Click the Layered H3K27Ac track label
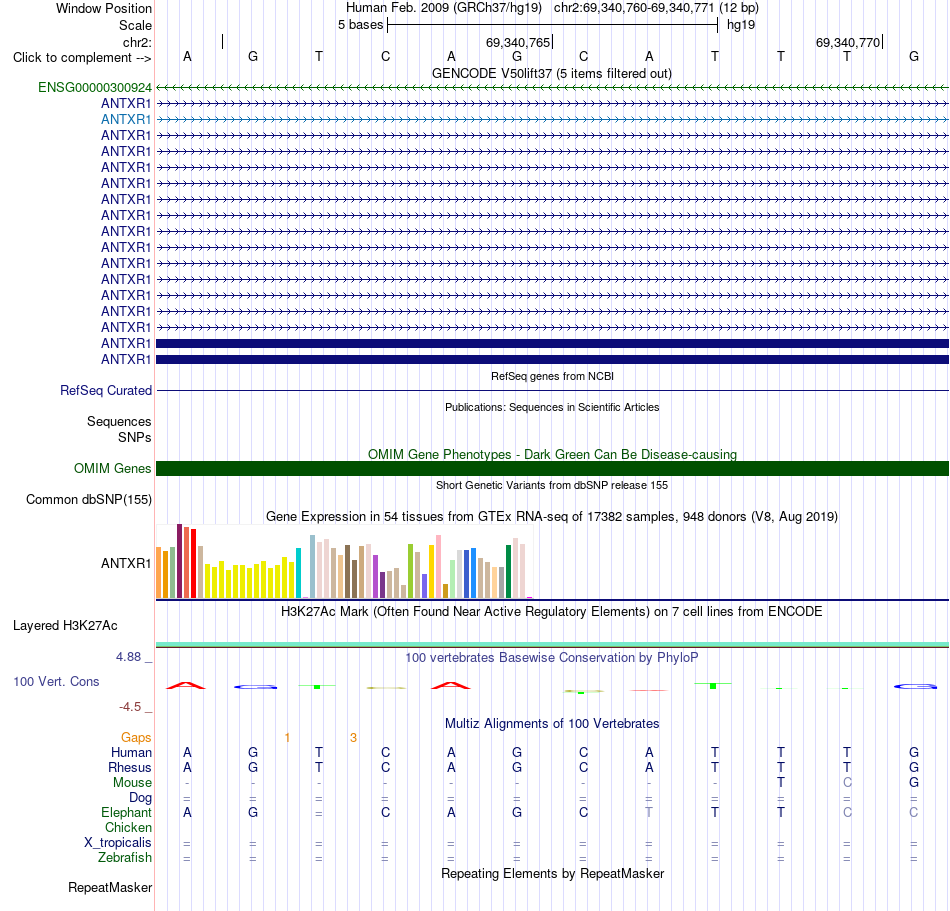This screenshot has width=950, height=911. pos(65,626)
